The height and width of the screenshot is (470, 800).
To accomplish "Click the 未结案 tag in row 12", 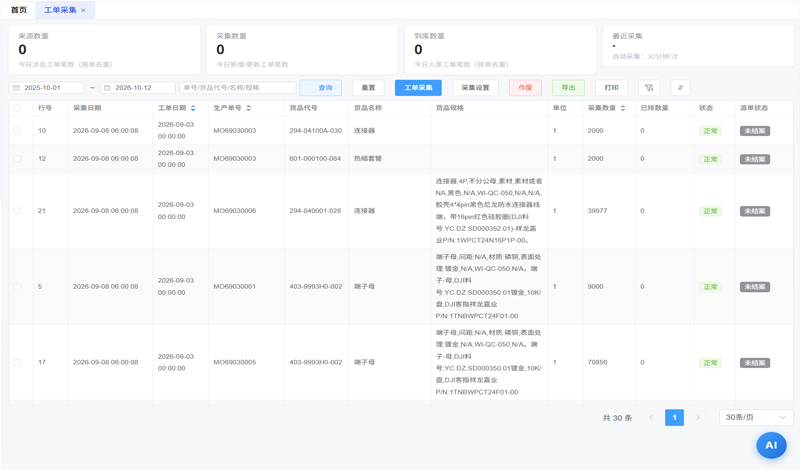I will 755,159.
